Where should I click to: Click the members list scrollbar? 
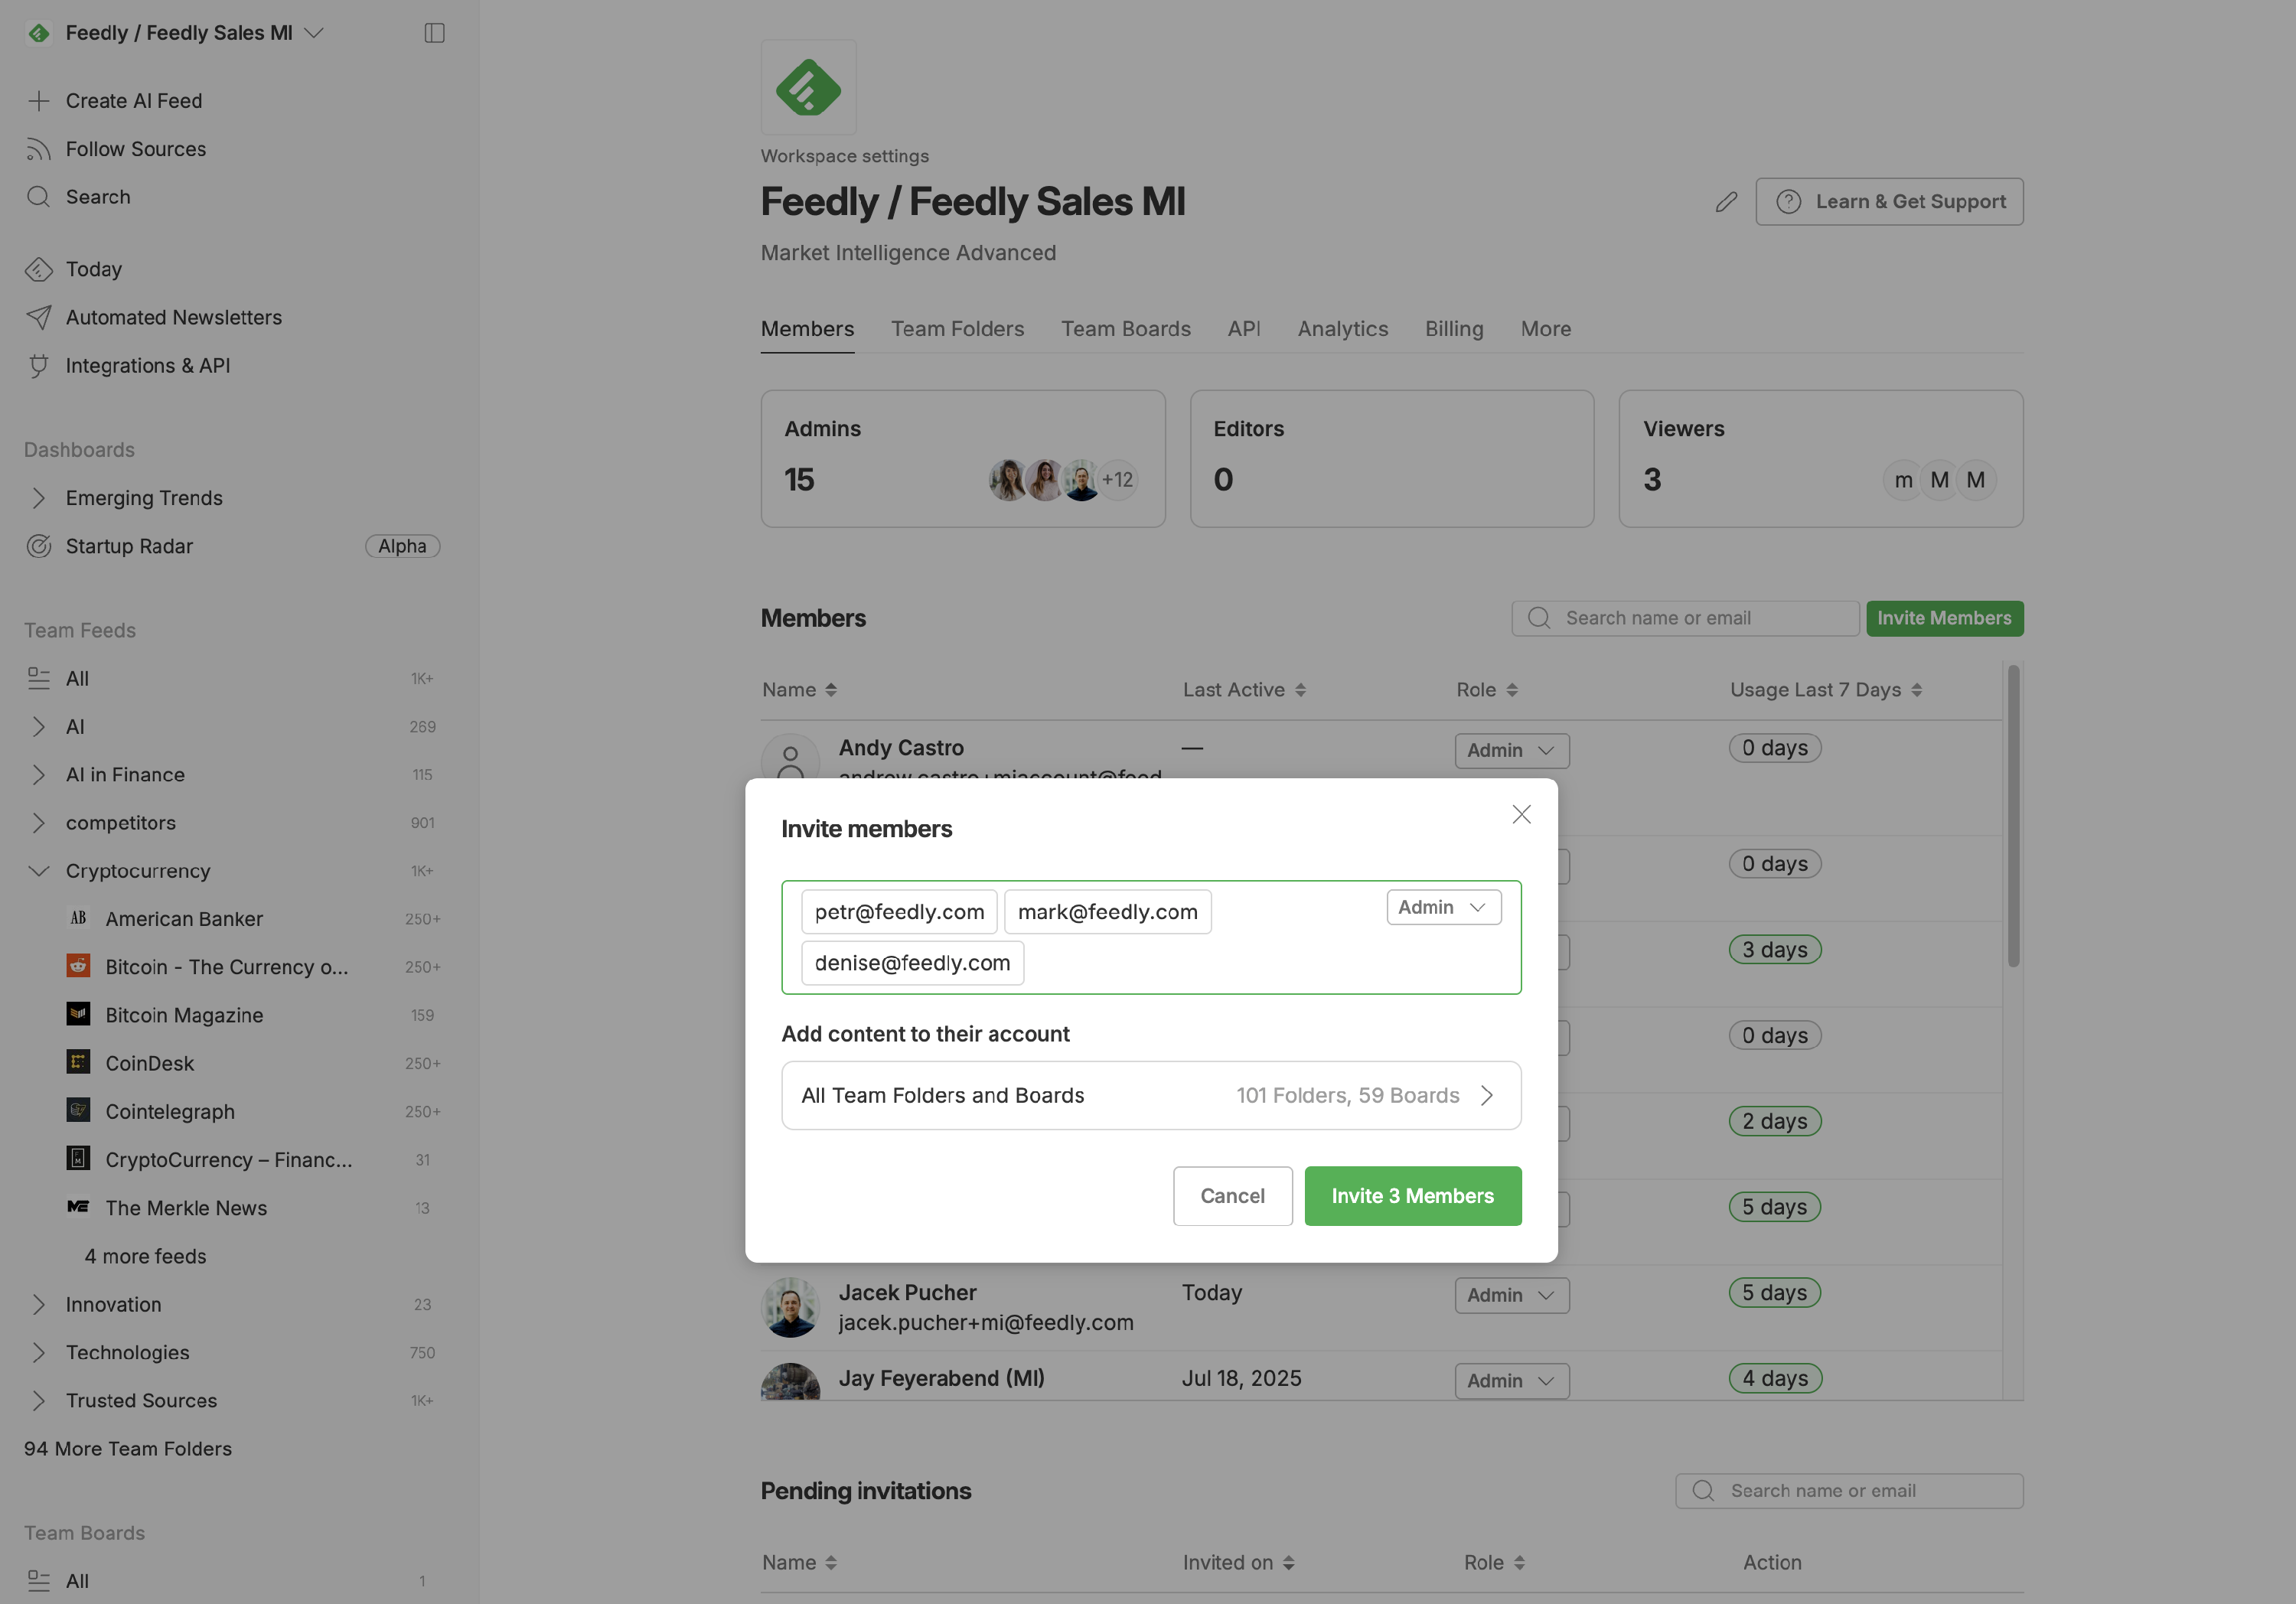(2013, 816)
